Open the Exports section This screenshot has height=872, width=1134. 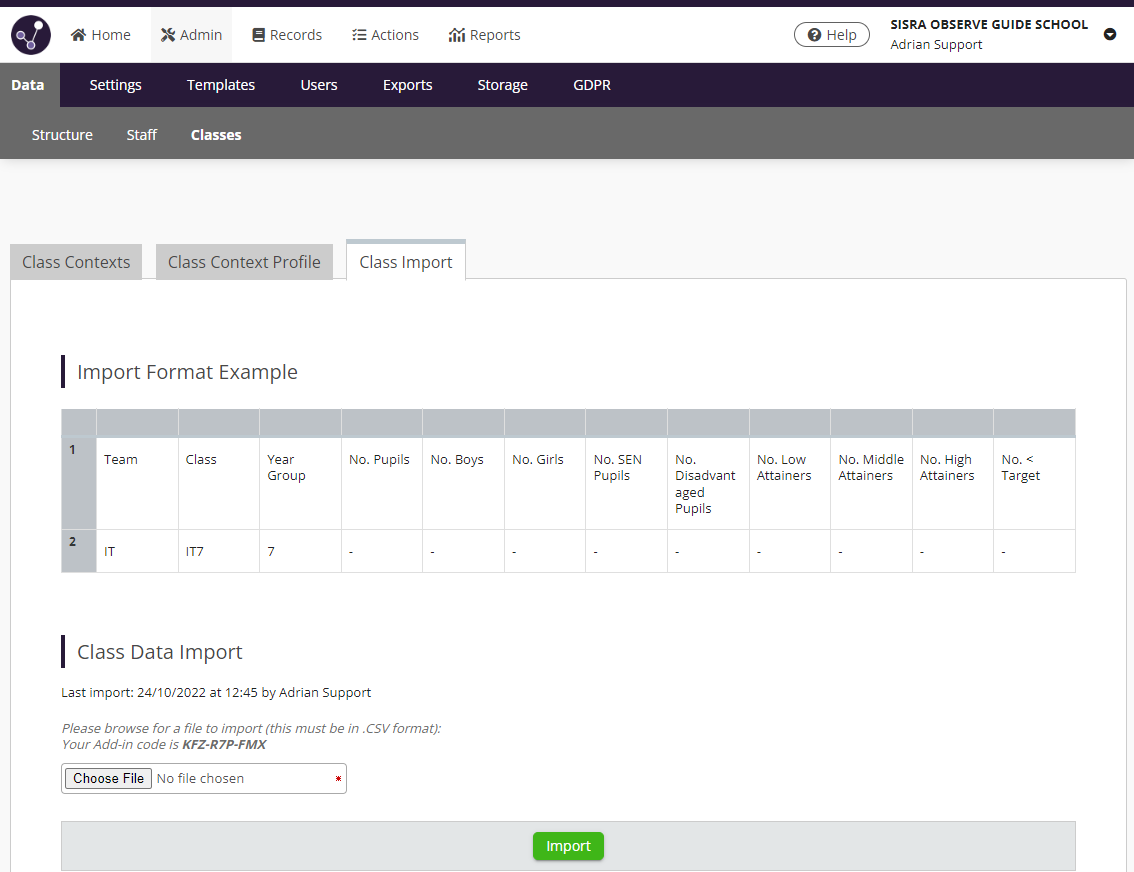click(407, 85)
